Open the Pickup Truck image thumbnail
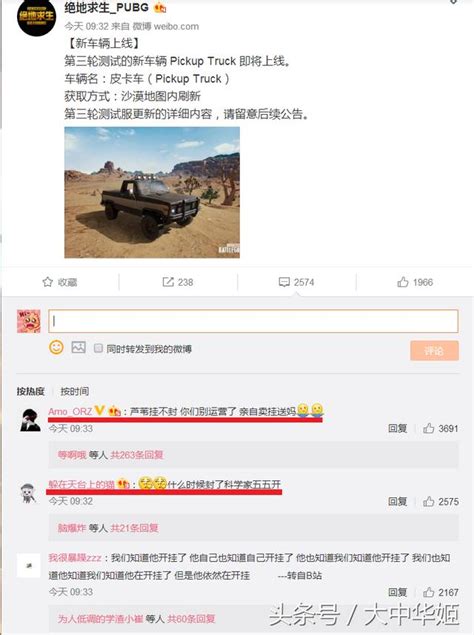The image size is (474, 635). 152,192
